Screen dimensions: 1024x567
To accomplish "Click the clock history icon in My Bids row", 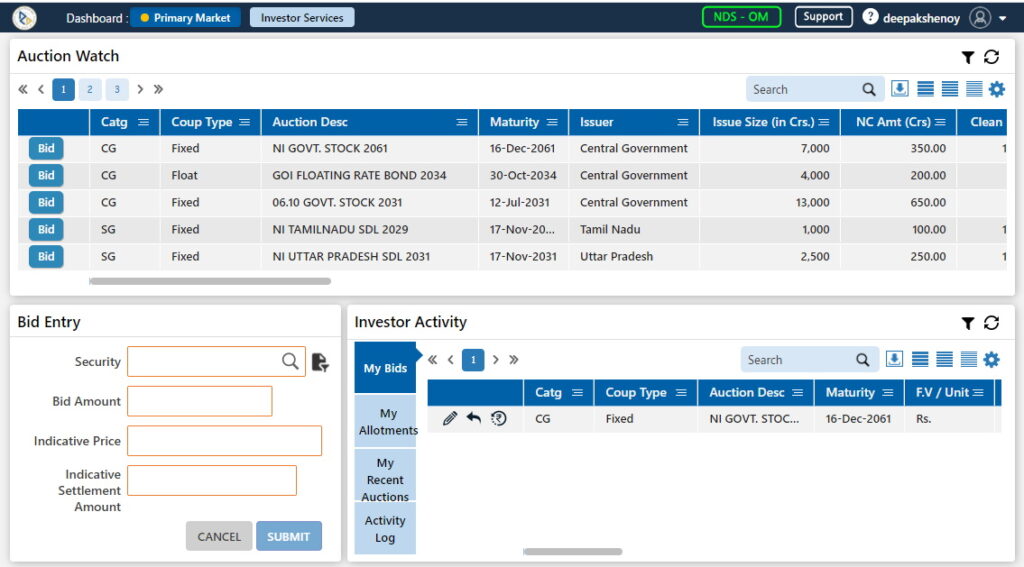I will 498,419.
